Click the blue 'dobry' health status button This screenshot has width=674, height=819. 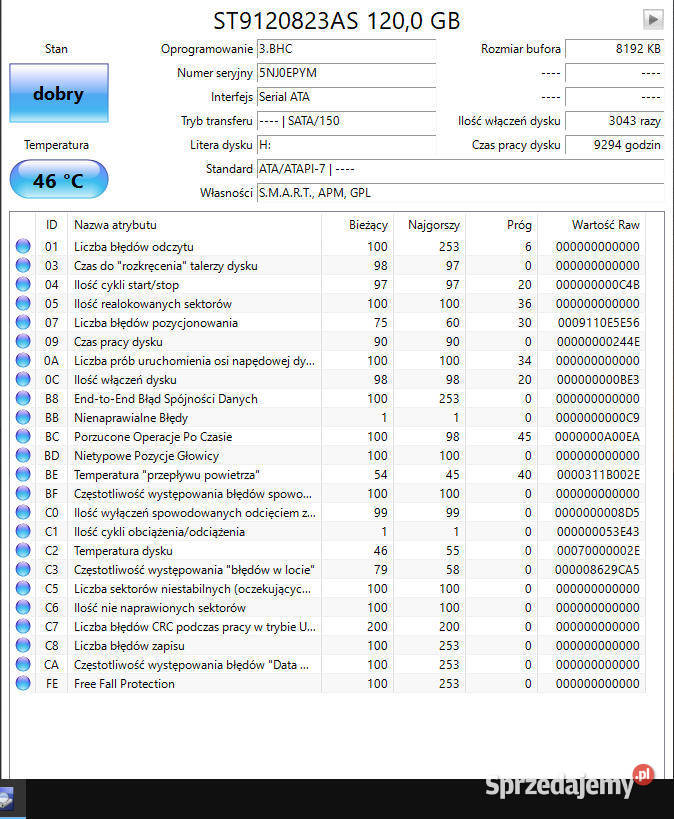click(x=59, y=93)
